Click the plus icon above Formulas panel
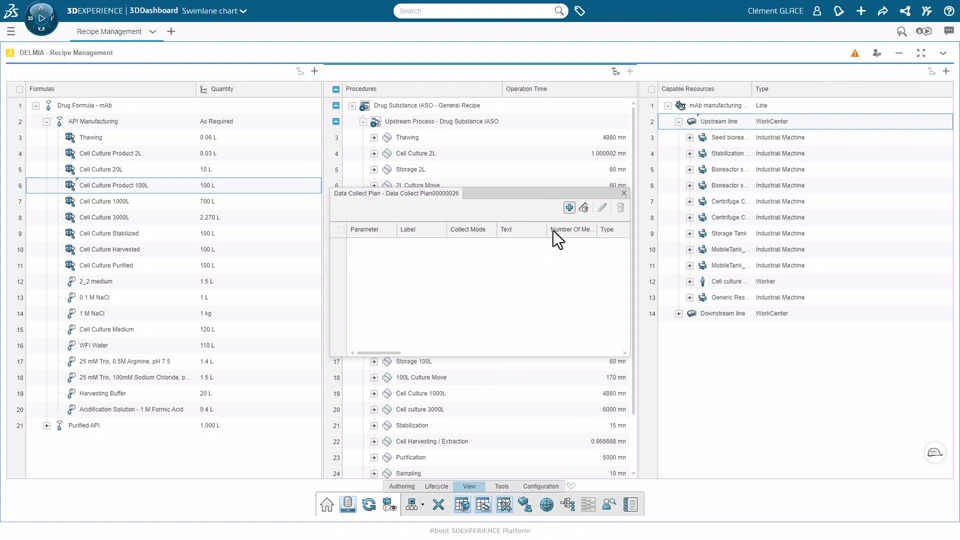 [315, 72]
